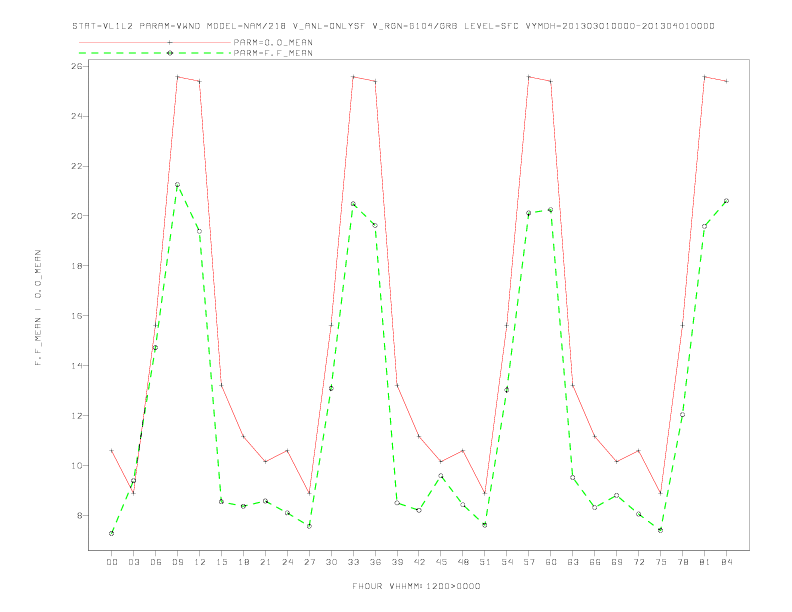Viewport: 792px width, 612px height.
Task: Click the x-axis tick label 39
Action: 397,562
